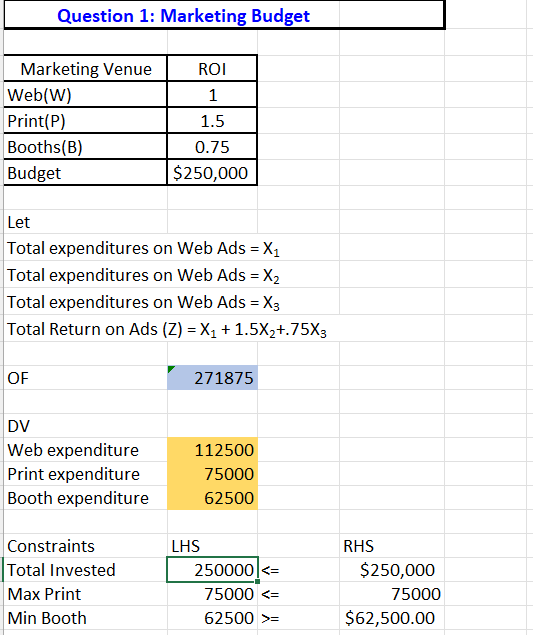Select the 'Budget' label cell
This screenshot has height=635, width=533.
point(85,173)
